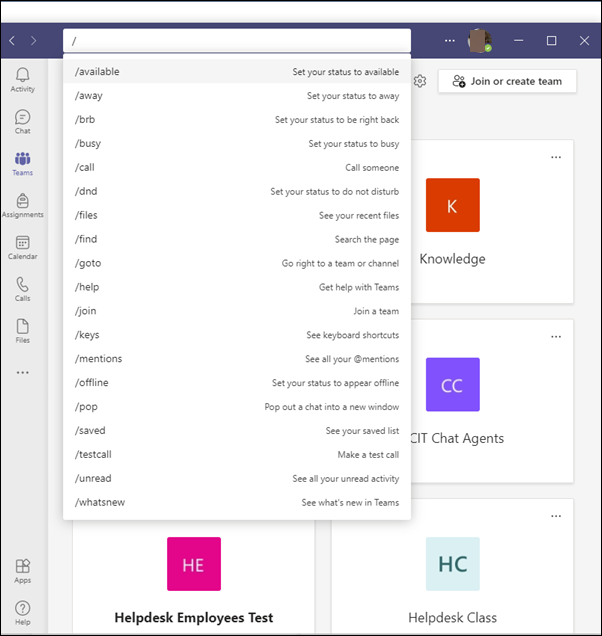This screenshot has width=602, height=636.
Task: Select the /help command
Action: [x=237, y=287]
